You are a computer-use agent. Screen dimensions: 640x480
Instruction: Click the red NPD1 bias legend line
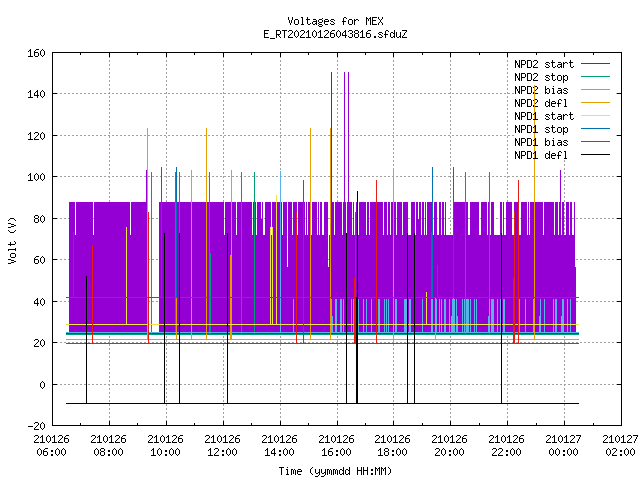595,142
